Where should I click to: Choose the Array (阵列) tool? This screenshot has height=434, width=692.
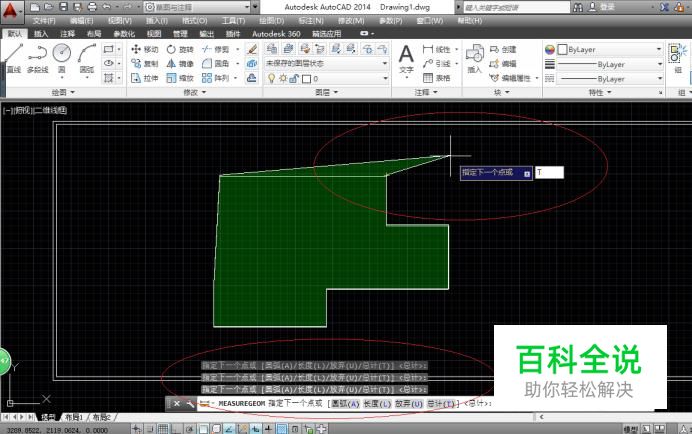pos(216,78)
